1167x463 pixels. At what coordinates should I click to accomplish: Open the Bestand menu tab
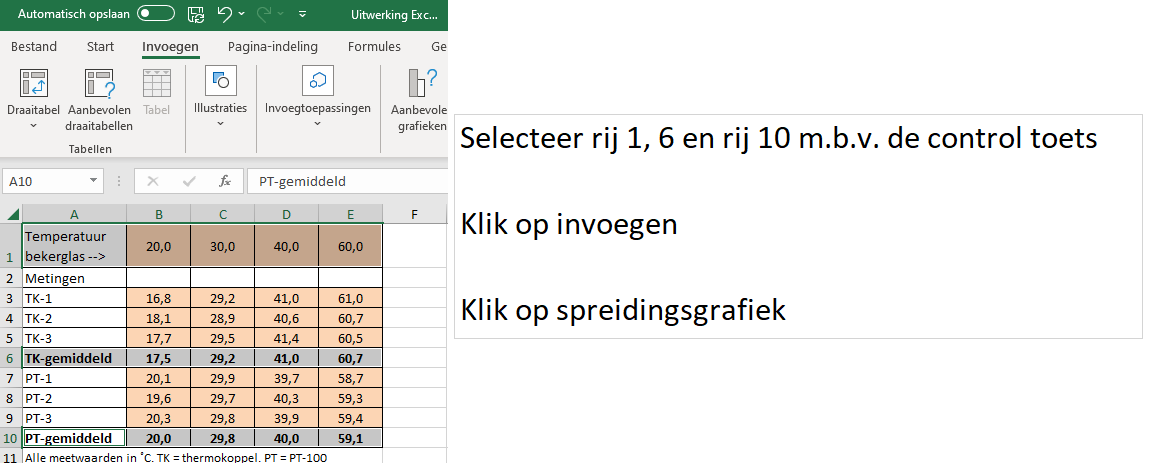tap(34, 47)
